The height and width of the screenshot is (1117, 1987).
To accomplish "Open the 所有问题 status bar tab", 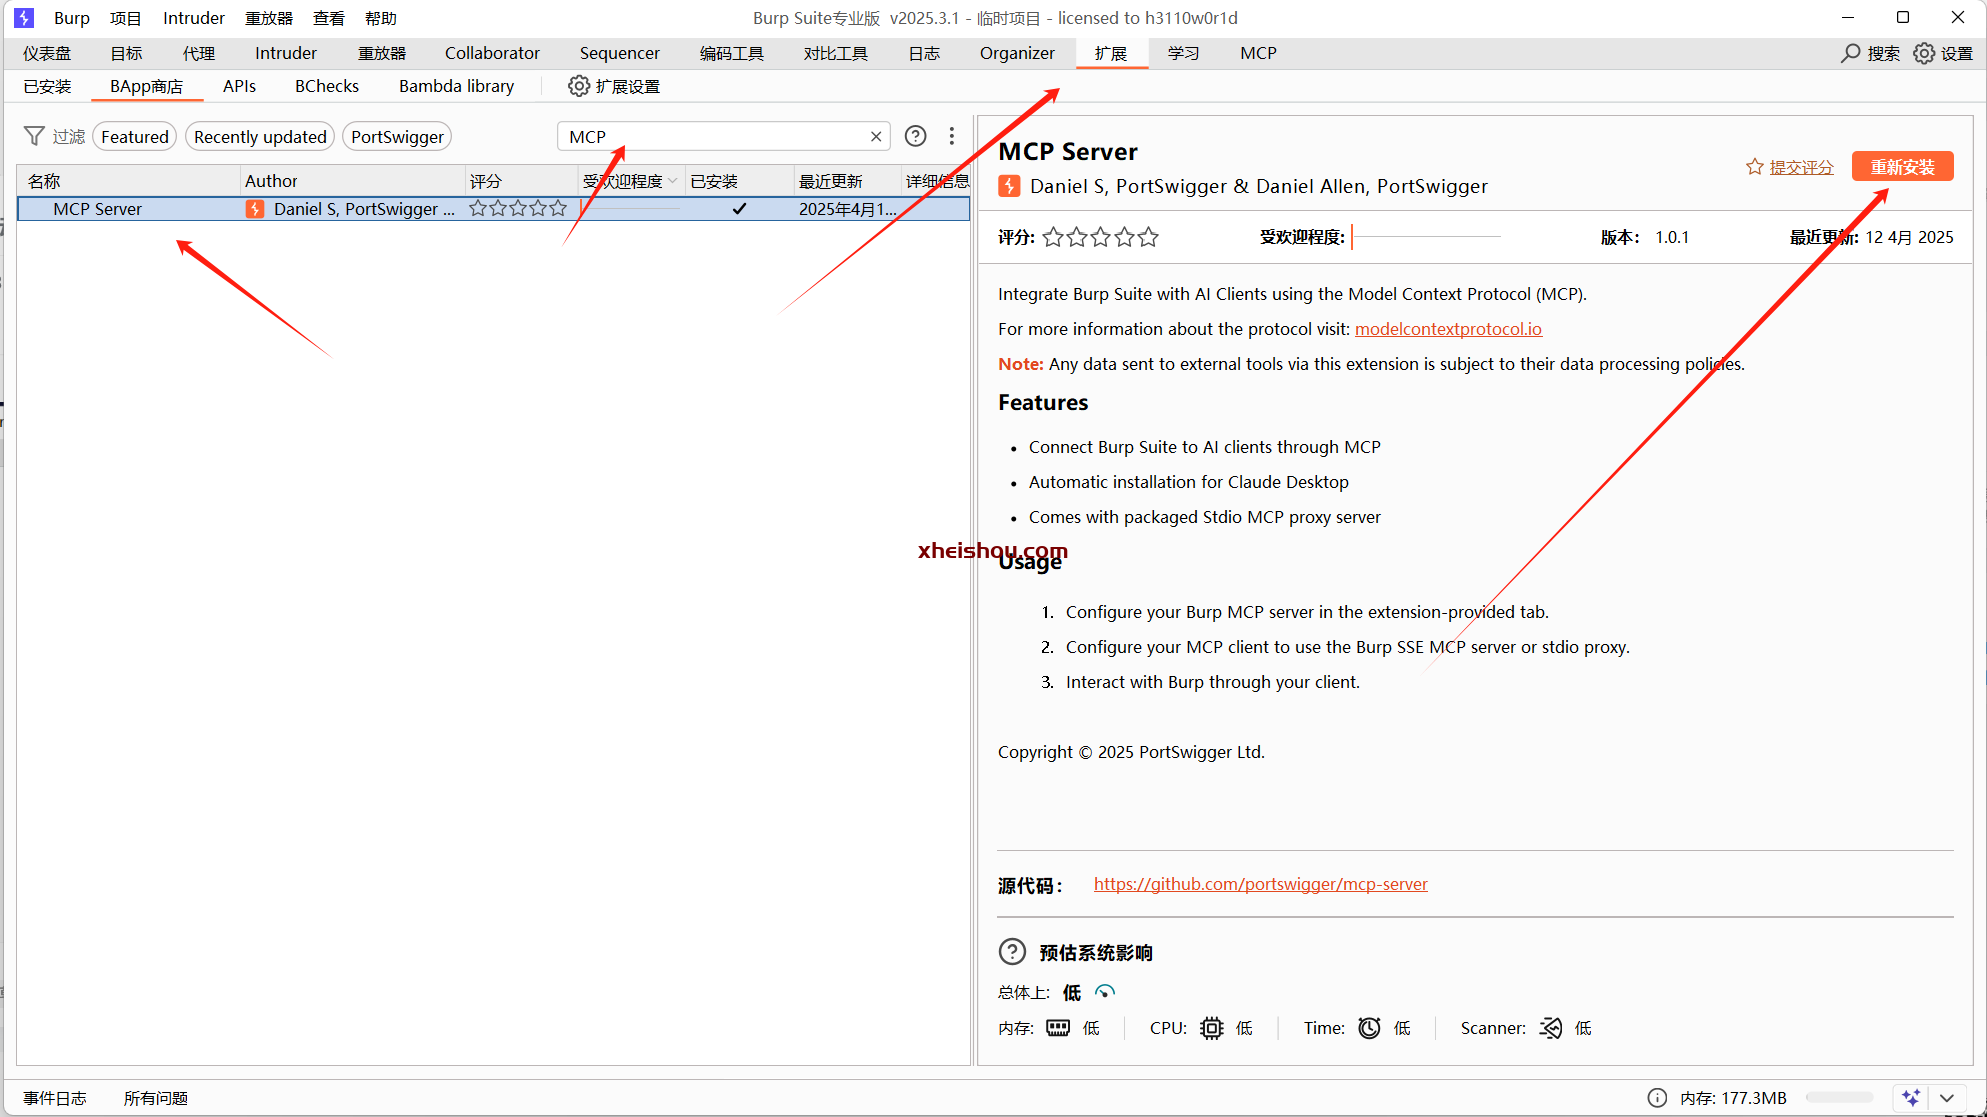I will 156,1098.
